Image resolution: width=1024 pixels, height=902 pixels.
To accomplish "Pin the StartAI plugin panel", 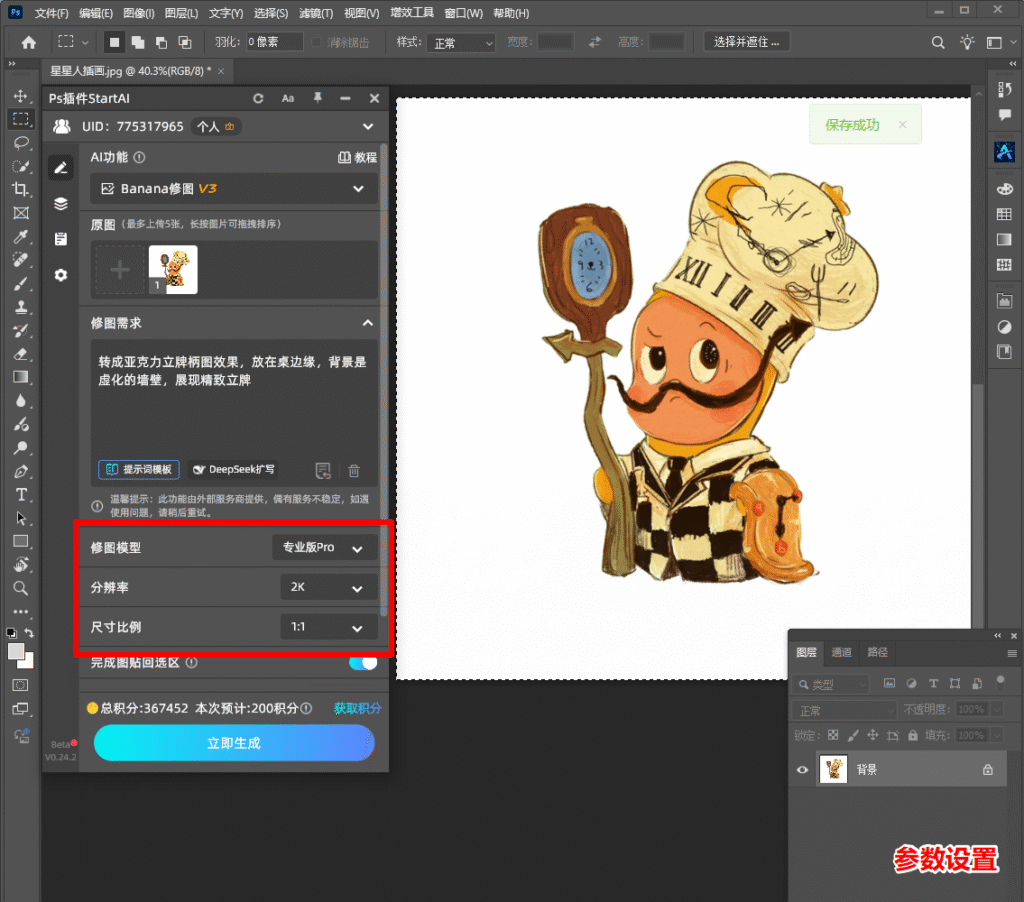I will 317,99.
